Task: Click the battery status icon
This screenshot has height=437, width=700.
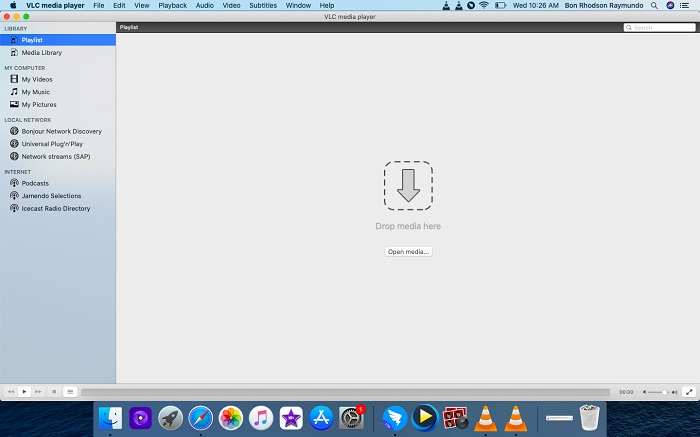Action: pos(500,5)
